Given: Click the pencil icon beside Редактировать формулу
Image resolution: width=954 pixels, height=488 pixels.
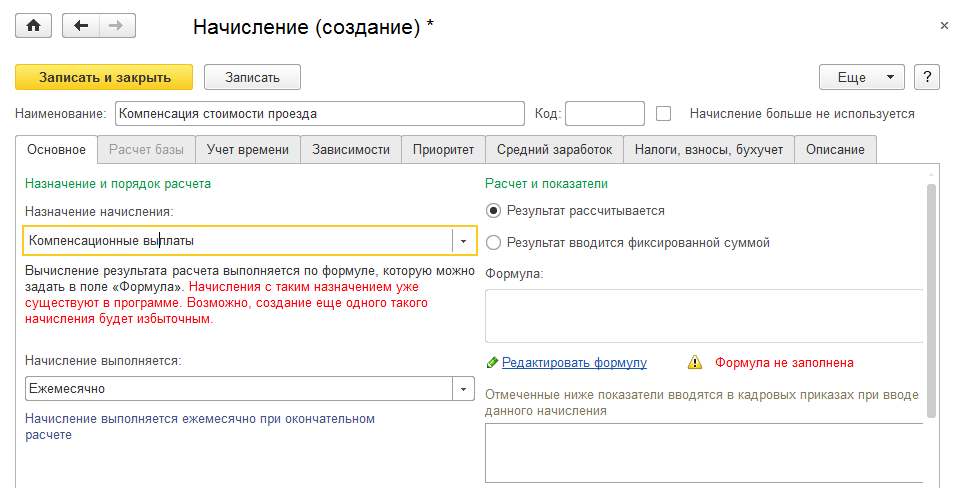Looking at the screenshot, I should (491, 362).
